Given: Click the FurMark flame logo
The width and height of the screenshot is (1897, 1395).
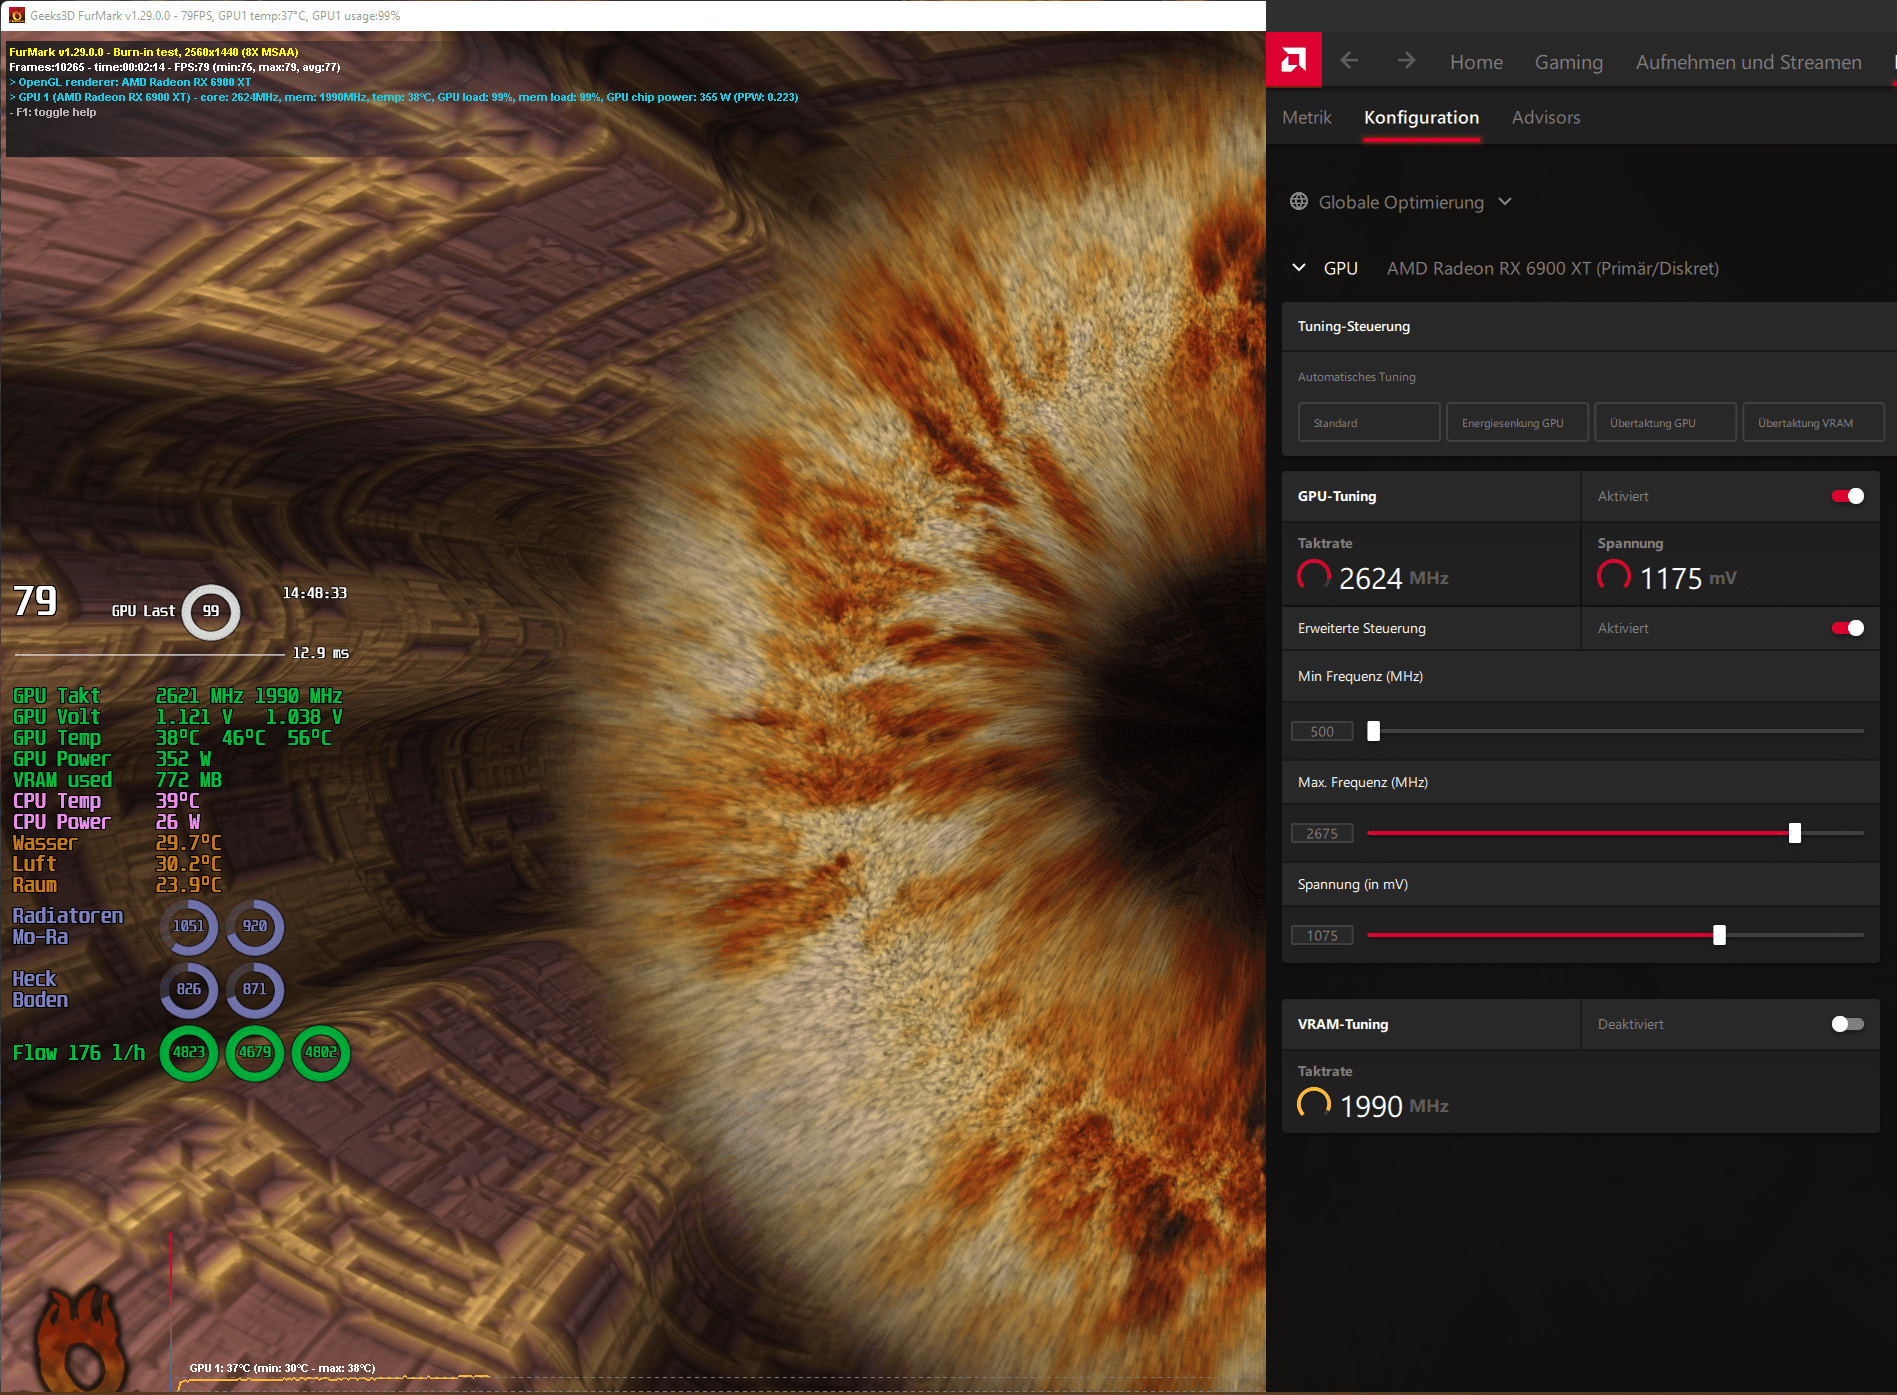Looking at the screenshot, I should (x=83, y=1338).
